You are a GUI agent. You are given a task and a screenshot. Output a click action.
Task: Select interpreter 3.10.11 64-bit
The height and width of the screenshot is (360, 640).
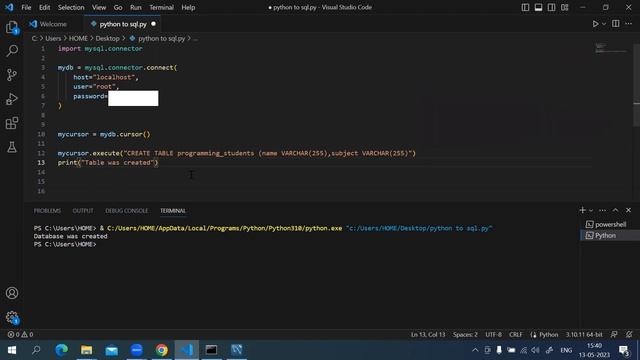[584, 335]
